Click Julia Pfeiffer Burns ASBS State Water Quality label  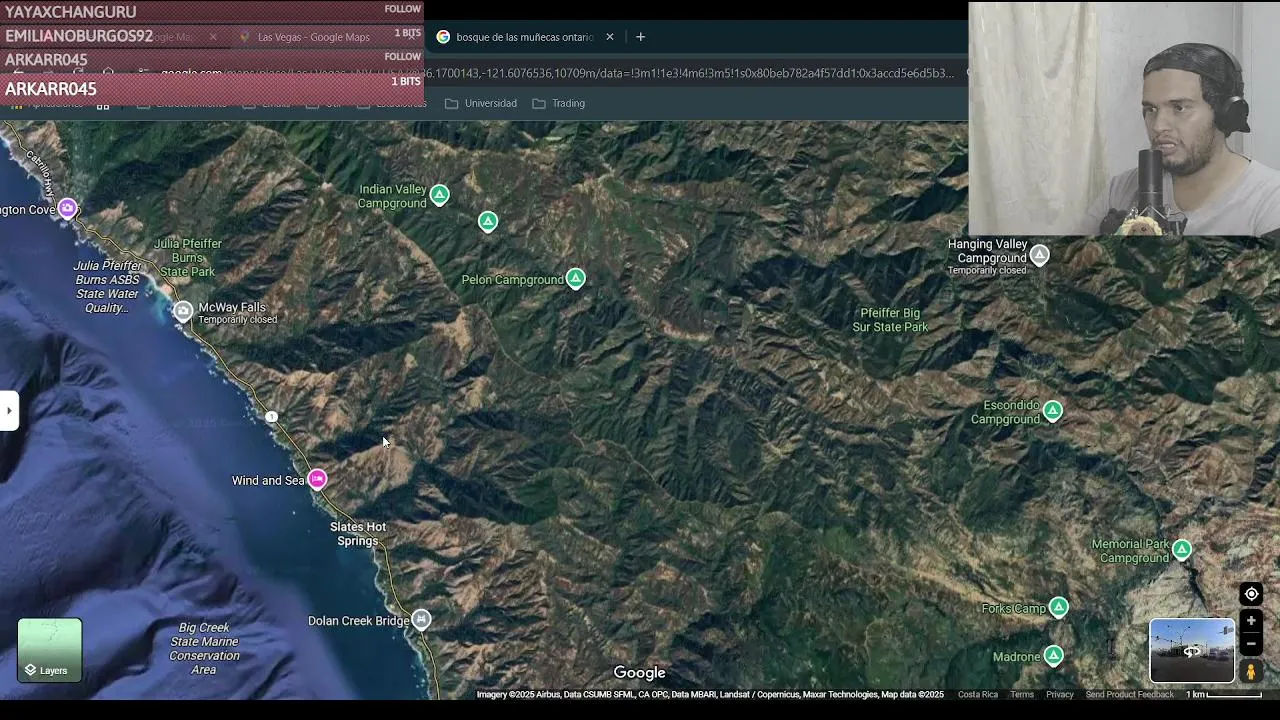[107, 287]
